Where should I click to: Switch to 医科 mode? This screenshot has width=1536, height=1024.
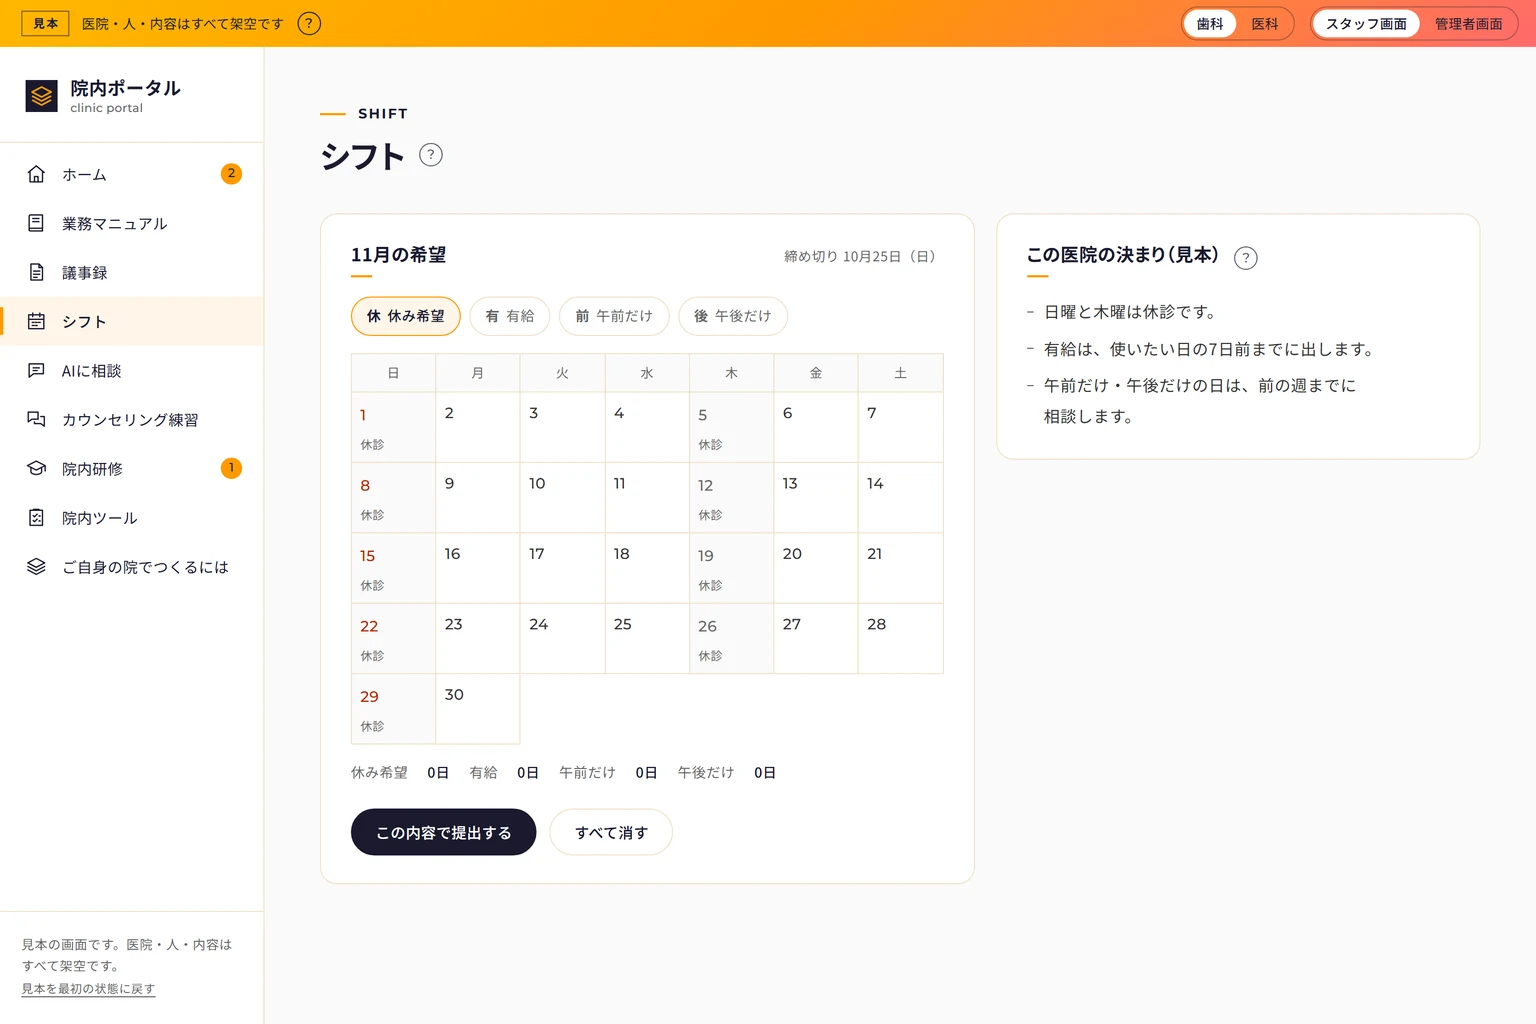click(x=1265, y=24)
